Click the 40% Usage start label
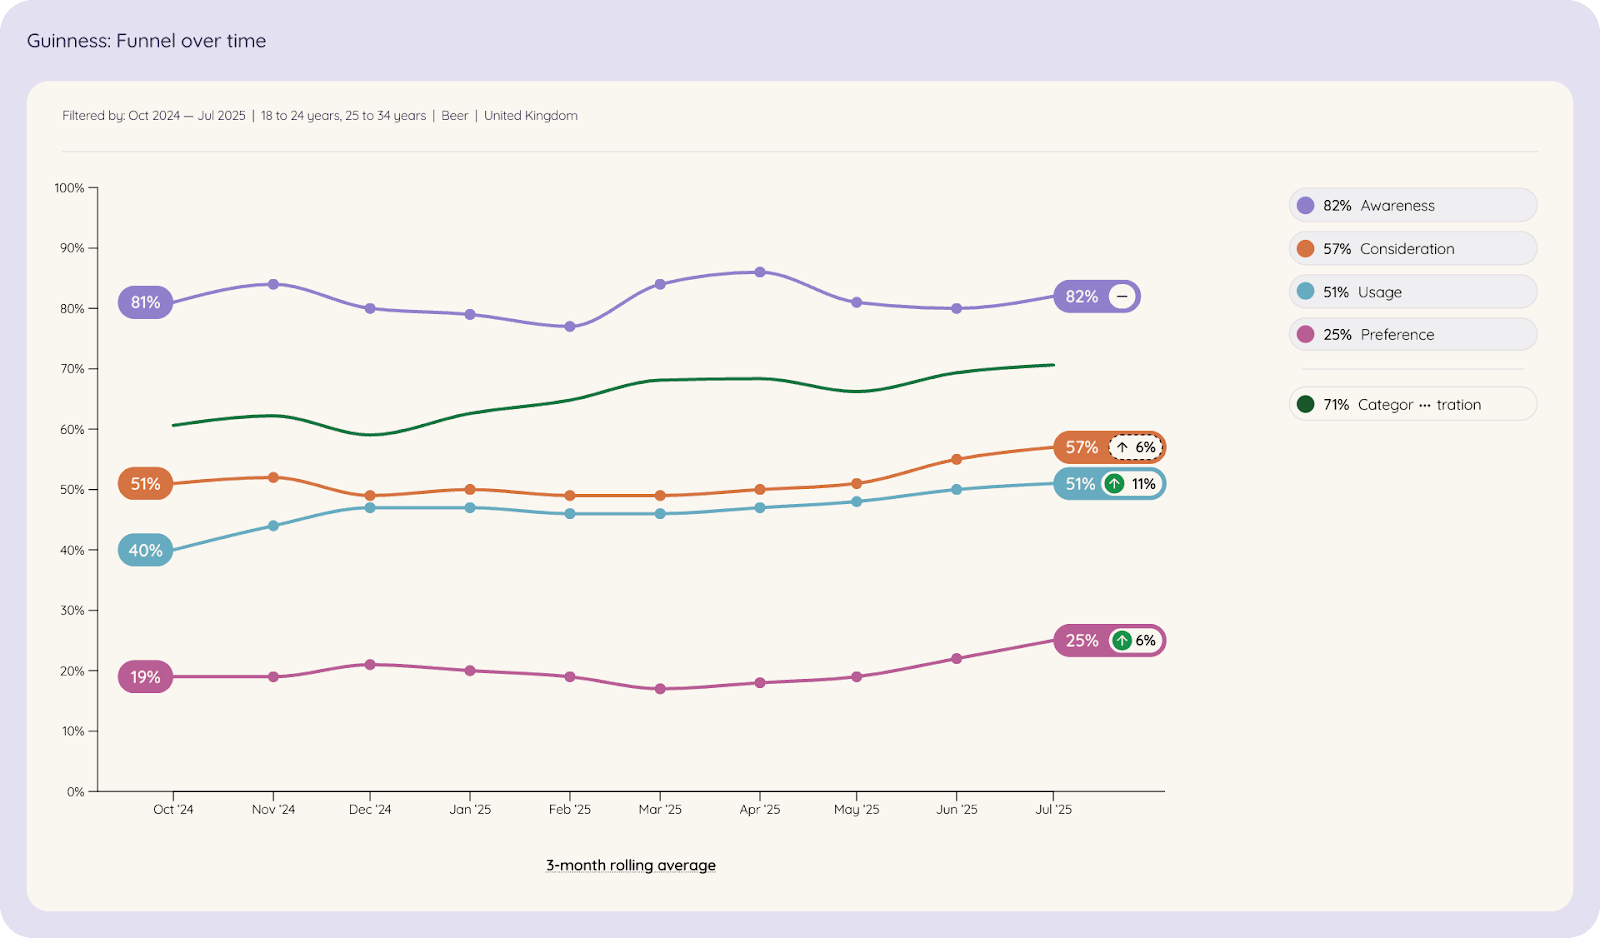 pyautogui.click(x=145, y=551)
